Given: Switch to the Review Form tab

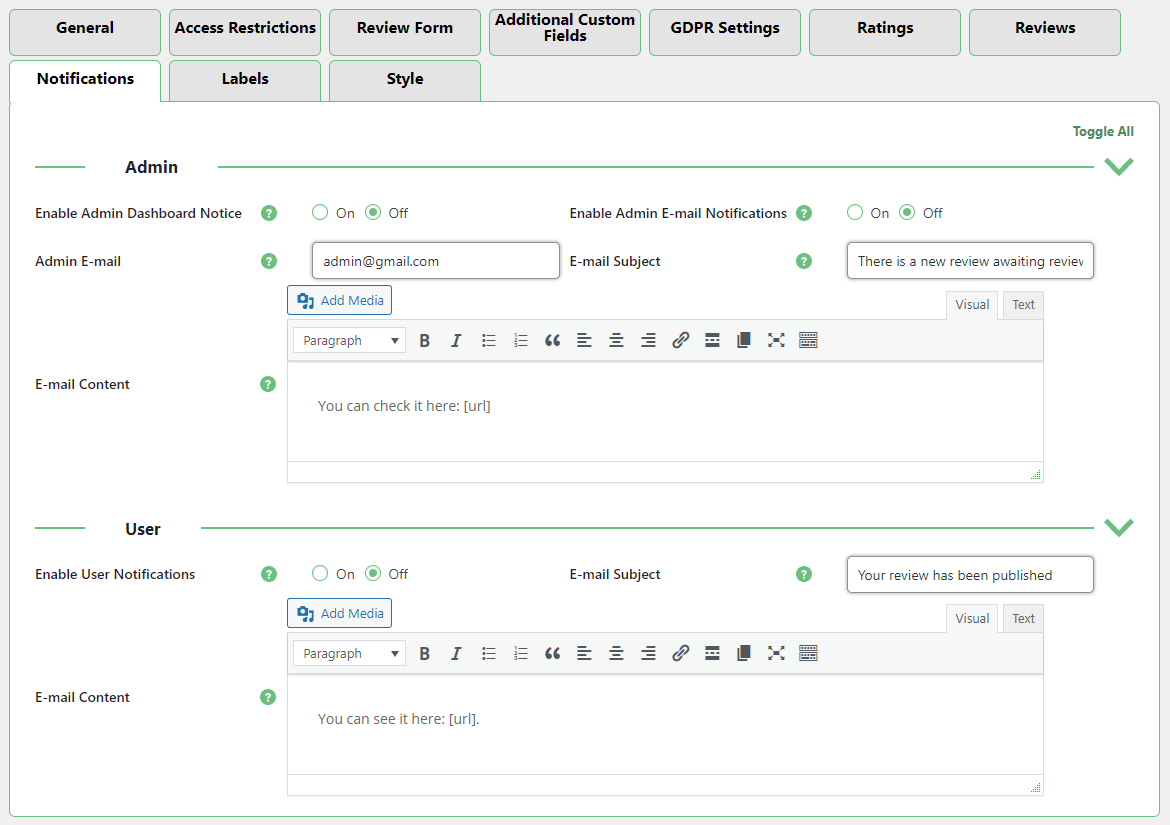Looking at the screenshot, I should (404, 32).
